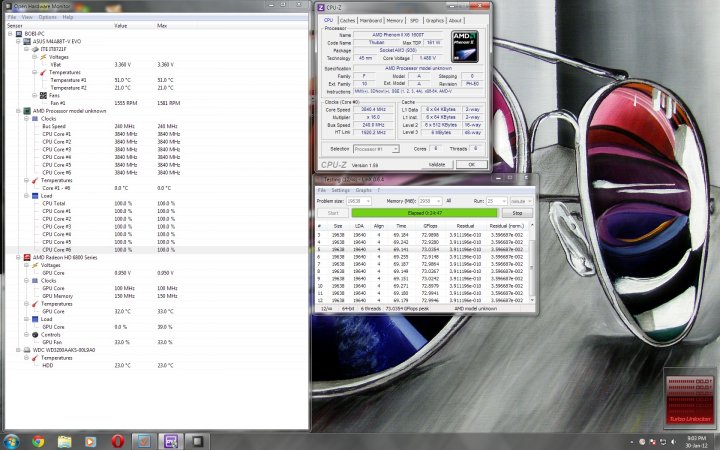Open the Graphs menu in LinX

(363, 190)
